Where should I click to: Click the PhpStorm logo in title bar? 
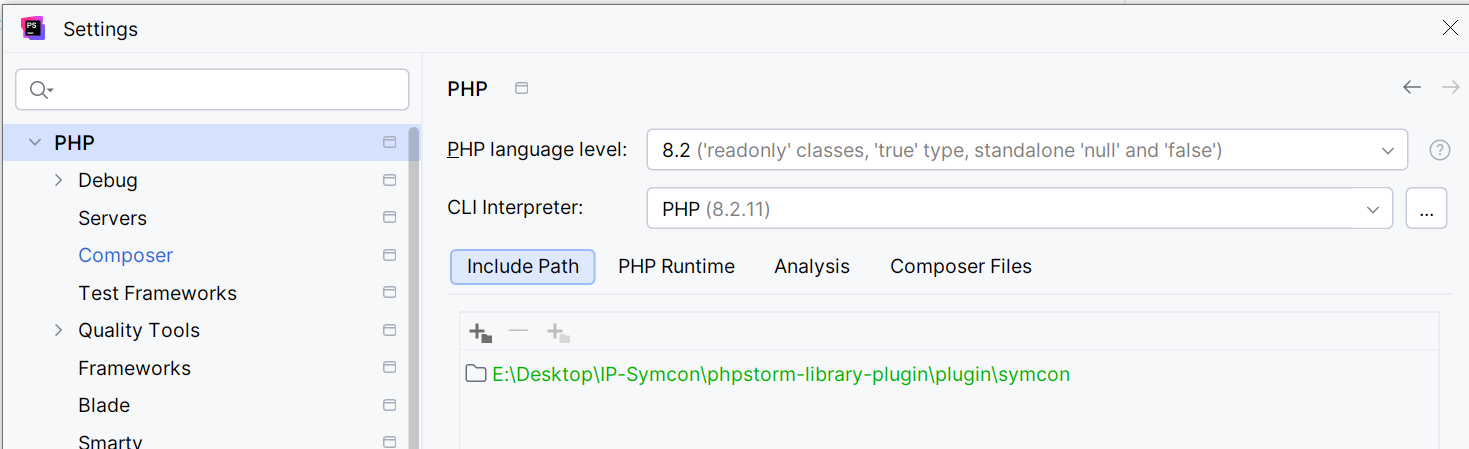(x=33, y=28)
